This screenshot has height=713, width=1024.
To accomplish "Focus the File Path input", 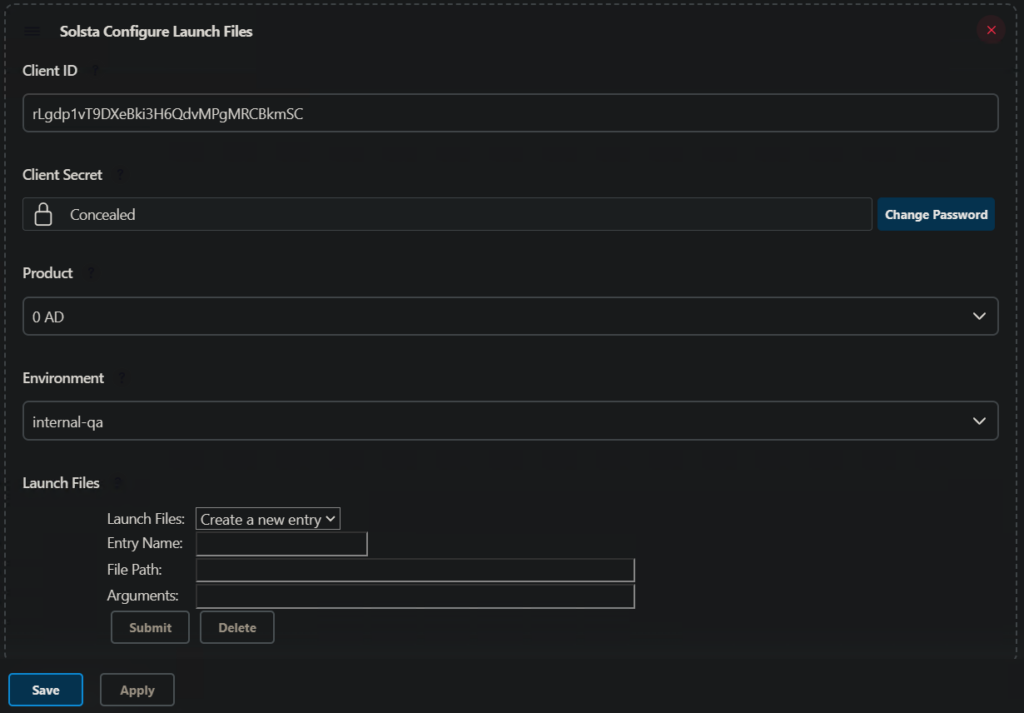I will [x=415, y=570].
